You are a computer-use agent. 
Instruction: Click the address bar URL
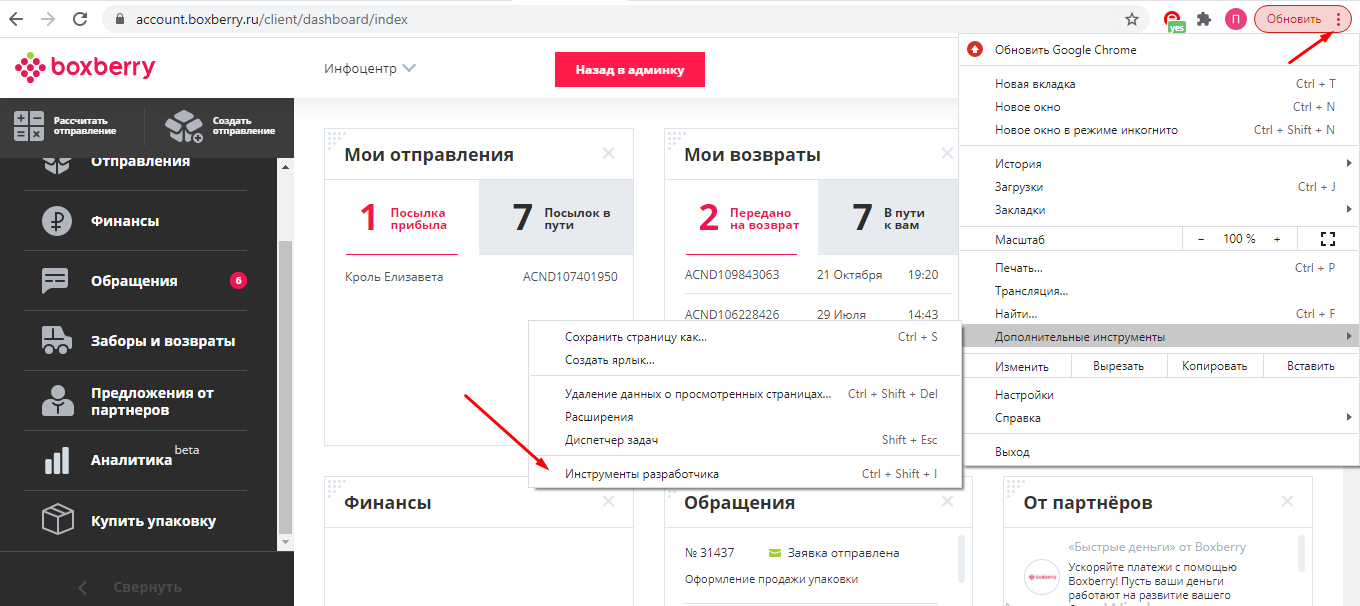(x=272, y=19)
